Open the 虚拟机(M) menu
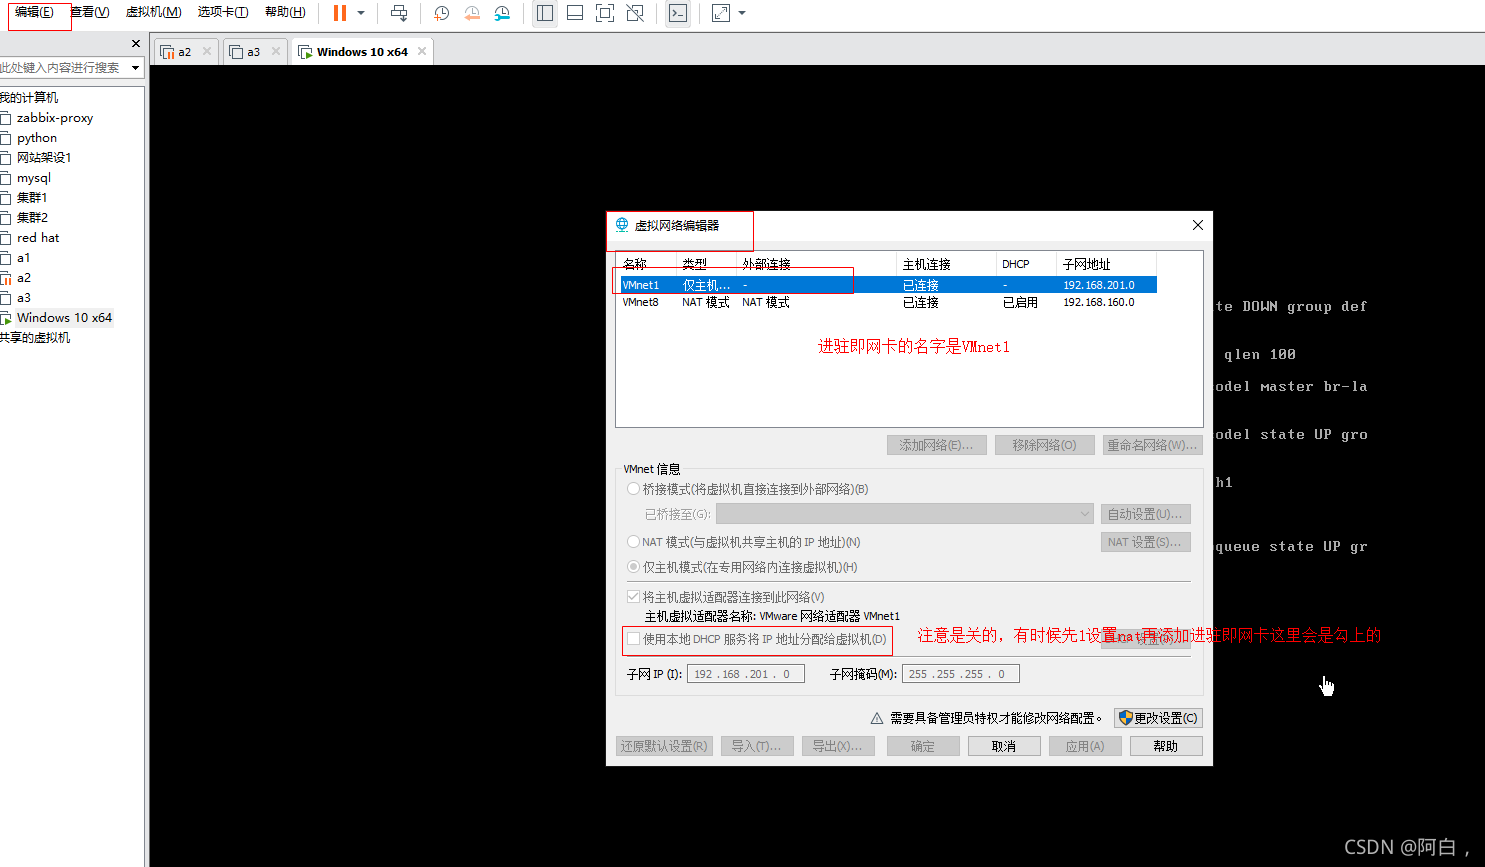This screenshot has height=867, width=1485. click(154, 12)
